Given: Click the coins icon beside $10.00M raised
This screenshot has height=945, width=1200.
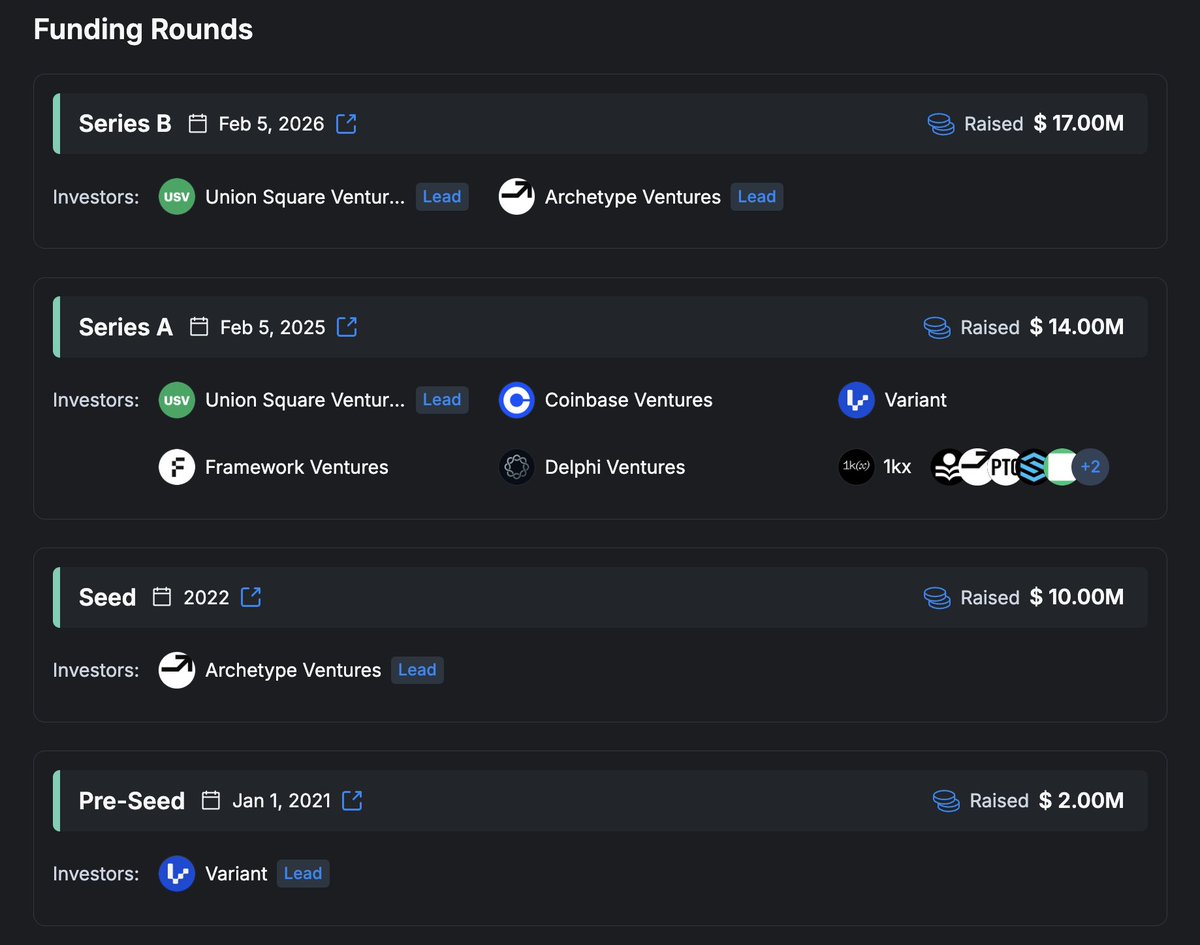Looking at the screenshot, I should [937, 597].
